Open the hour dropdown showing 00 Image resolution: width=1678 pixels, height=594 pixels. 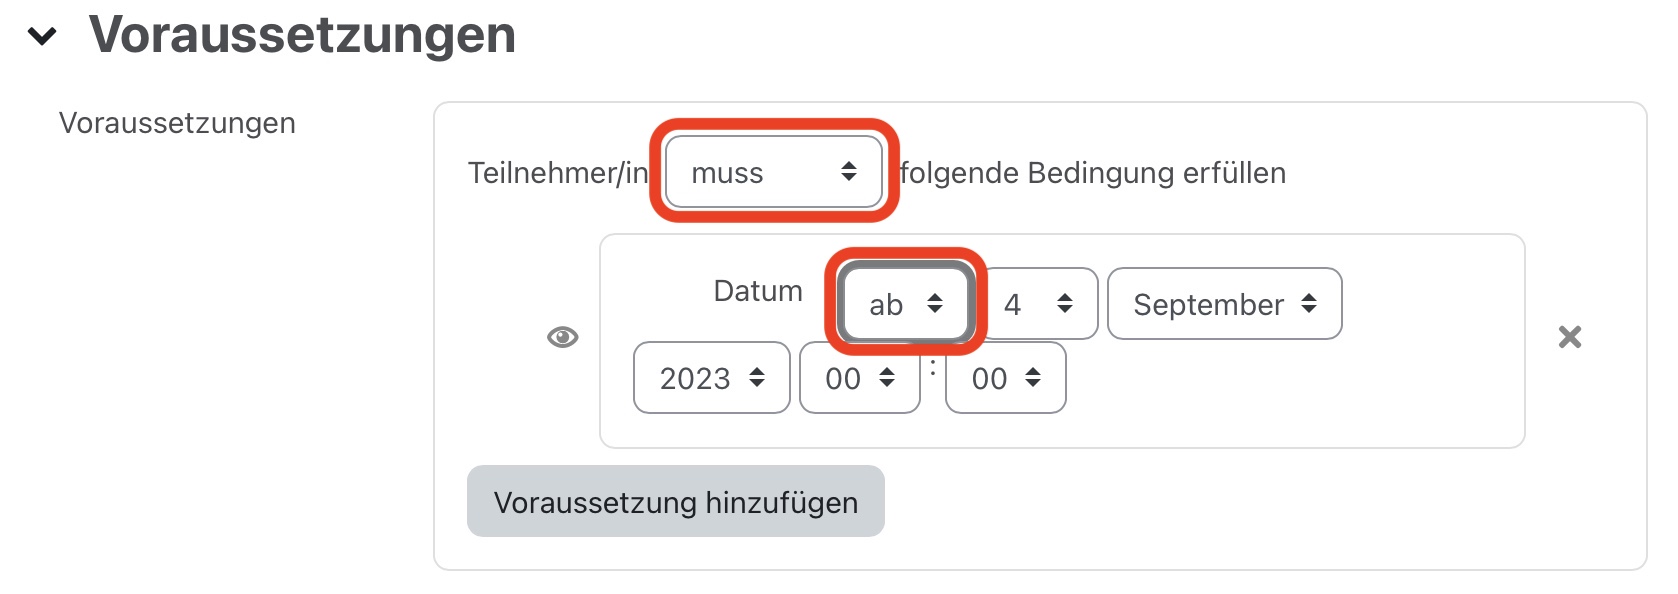[858, 378]
